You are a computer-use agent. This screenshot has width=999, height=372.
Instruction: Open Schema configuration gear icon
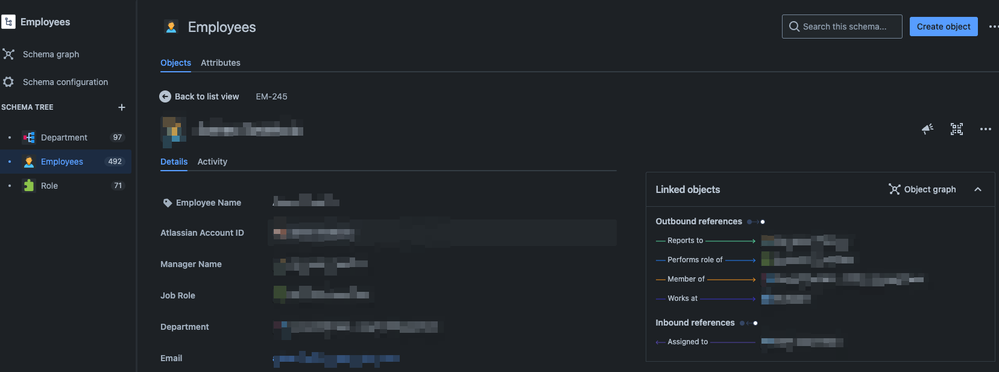click(8, 82)
